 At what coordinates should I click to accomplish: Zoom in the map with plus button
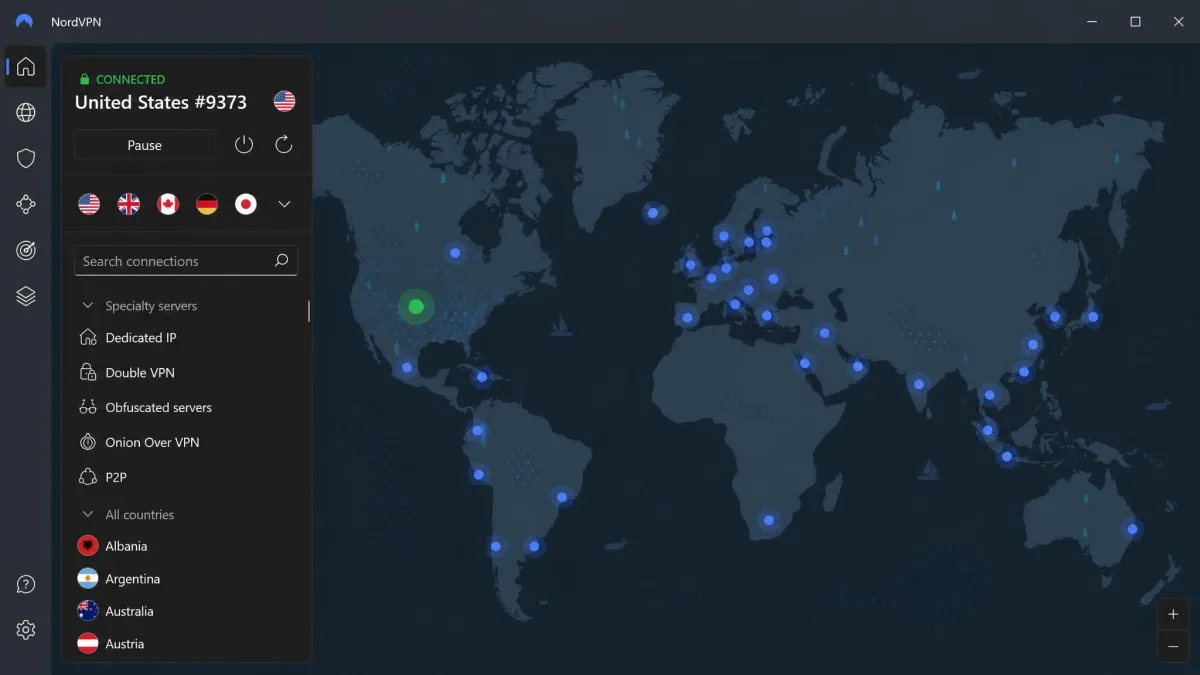[1174, 614]
